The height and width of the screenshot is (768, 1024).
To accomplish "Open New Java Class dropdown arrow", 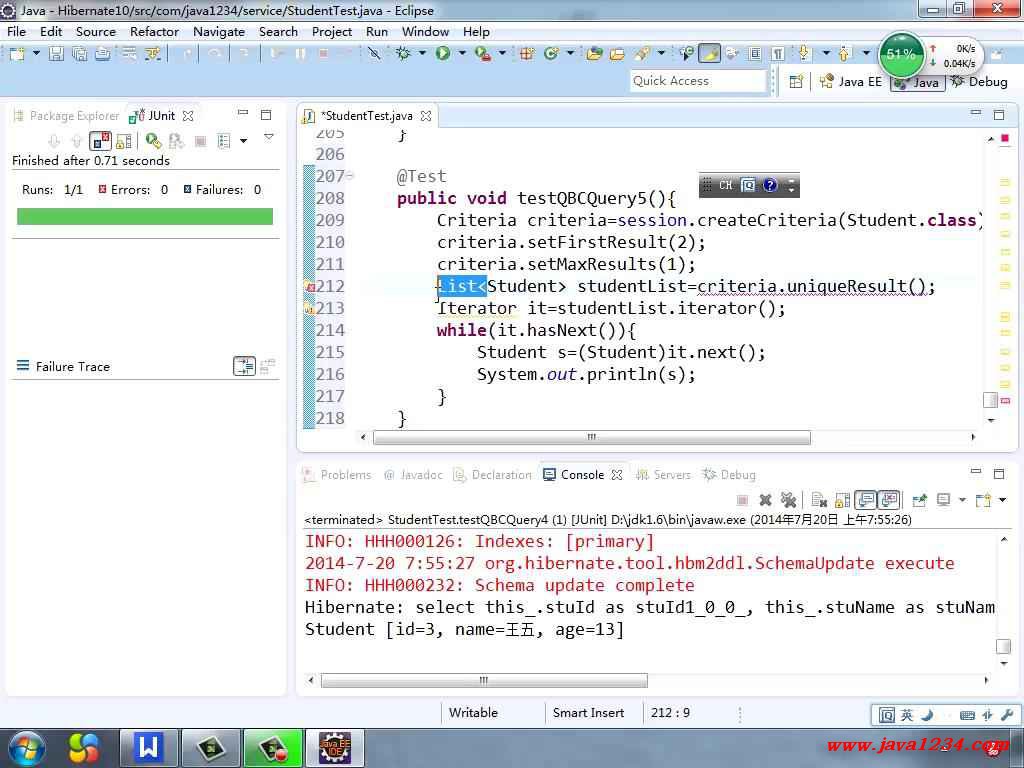I will click(569, 54).
